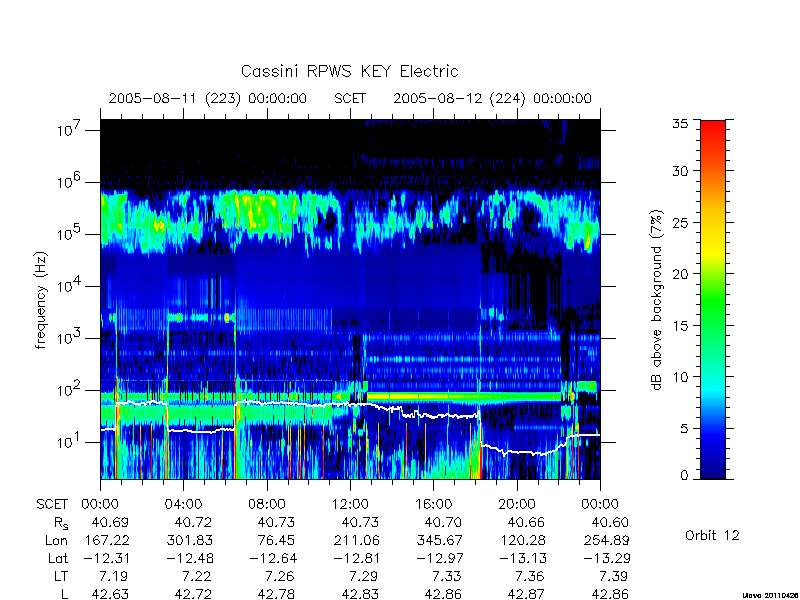This screenshot has width=800, height=600.
Task: Click the LT row label
Action: (x=61, y=576)
